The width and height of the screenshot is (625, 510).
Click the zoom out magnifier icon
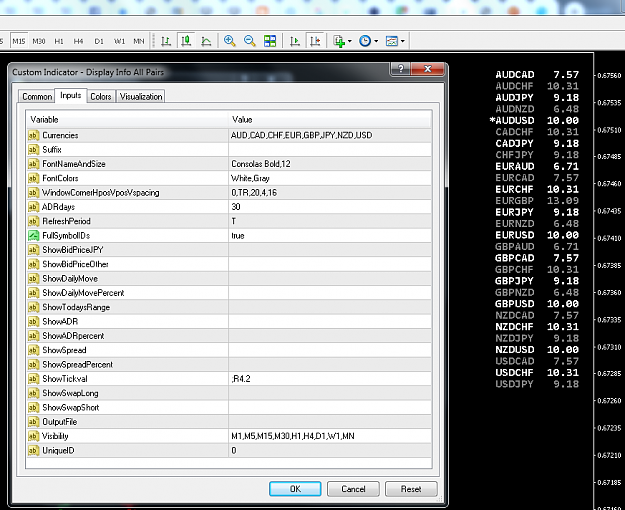[x=250, y=41]
